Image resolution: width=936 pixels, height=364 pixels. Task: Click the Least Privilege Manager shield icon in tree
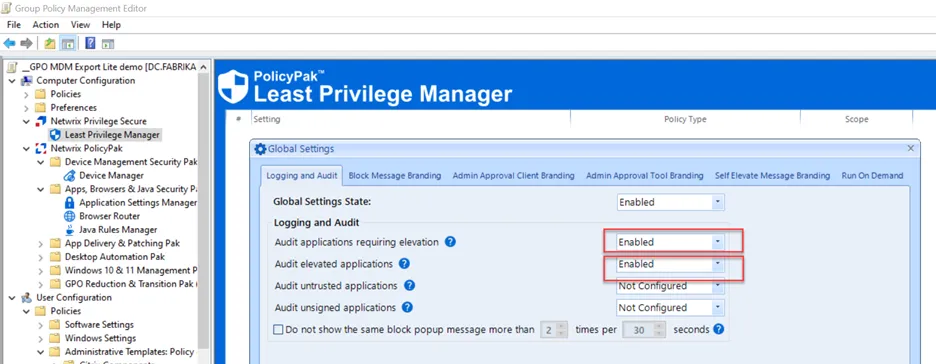[56, 135]
